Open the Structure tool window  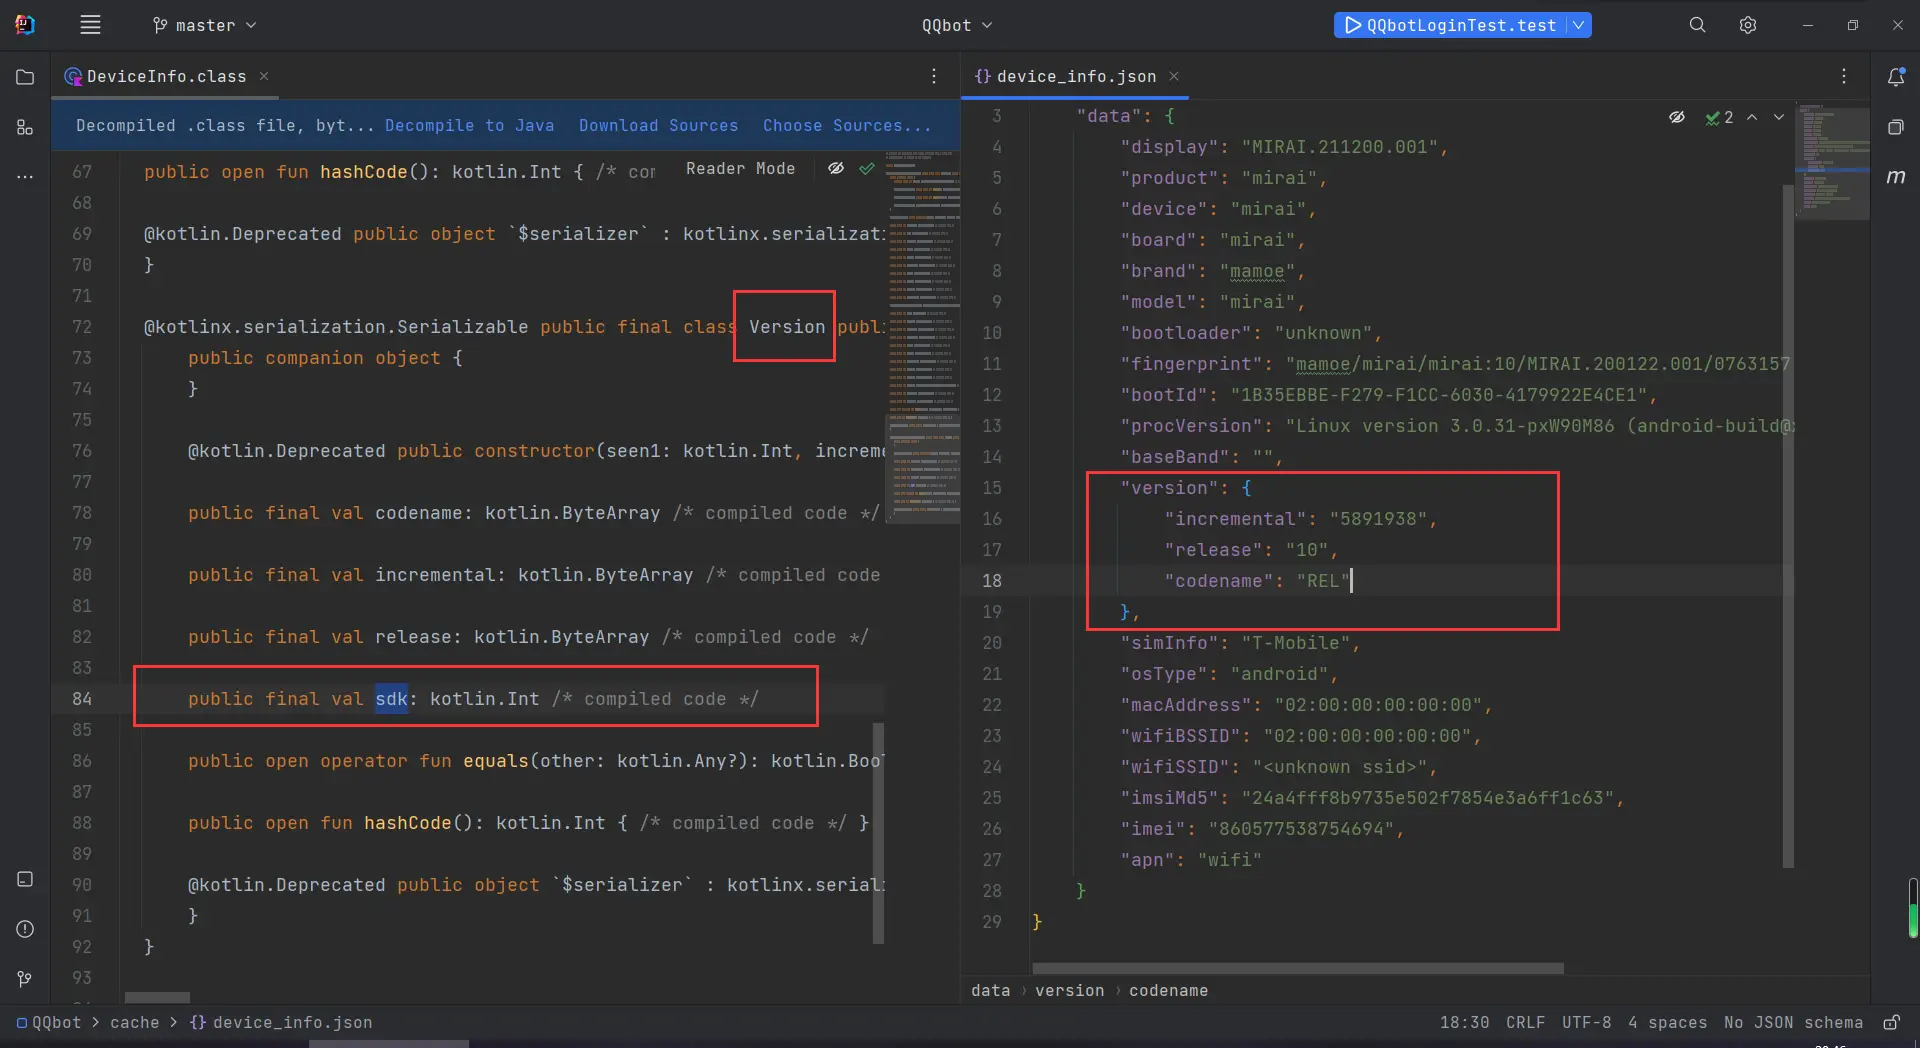coord(25,128)
